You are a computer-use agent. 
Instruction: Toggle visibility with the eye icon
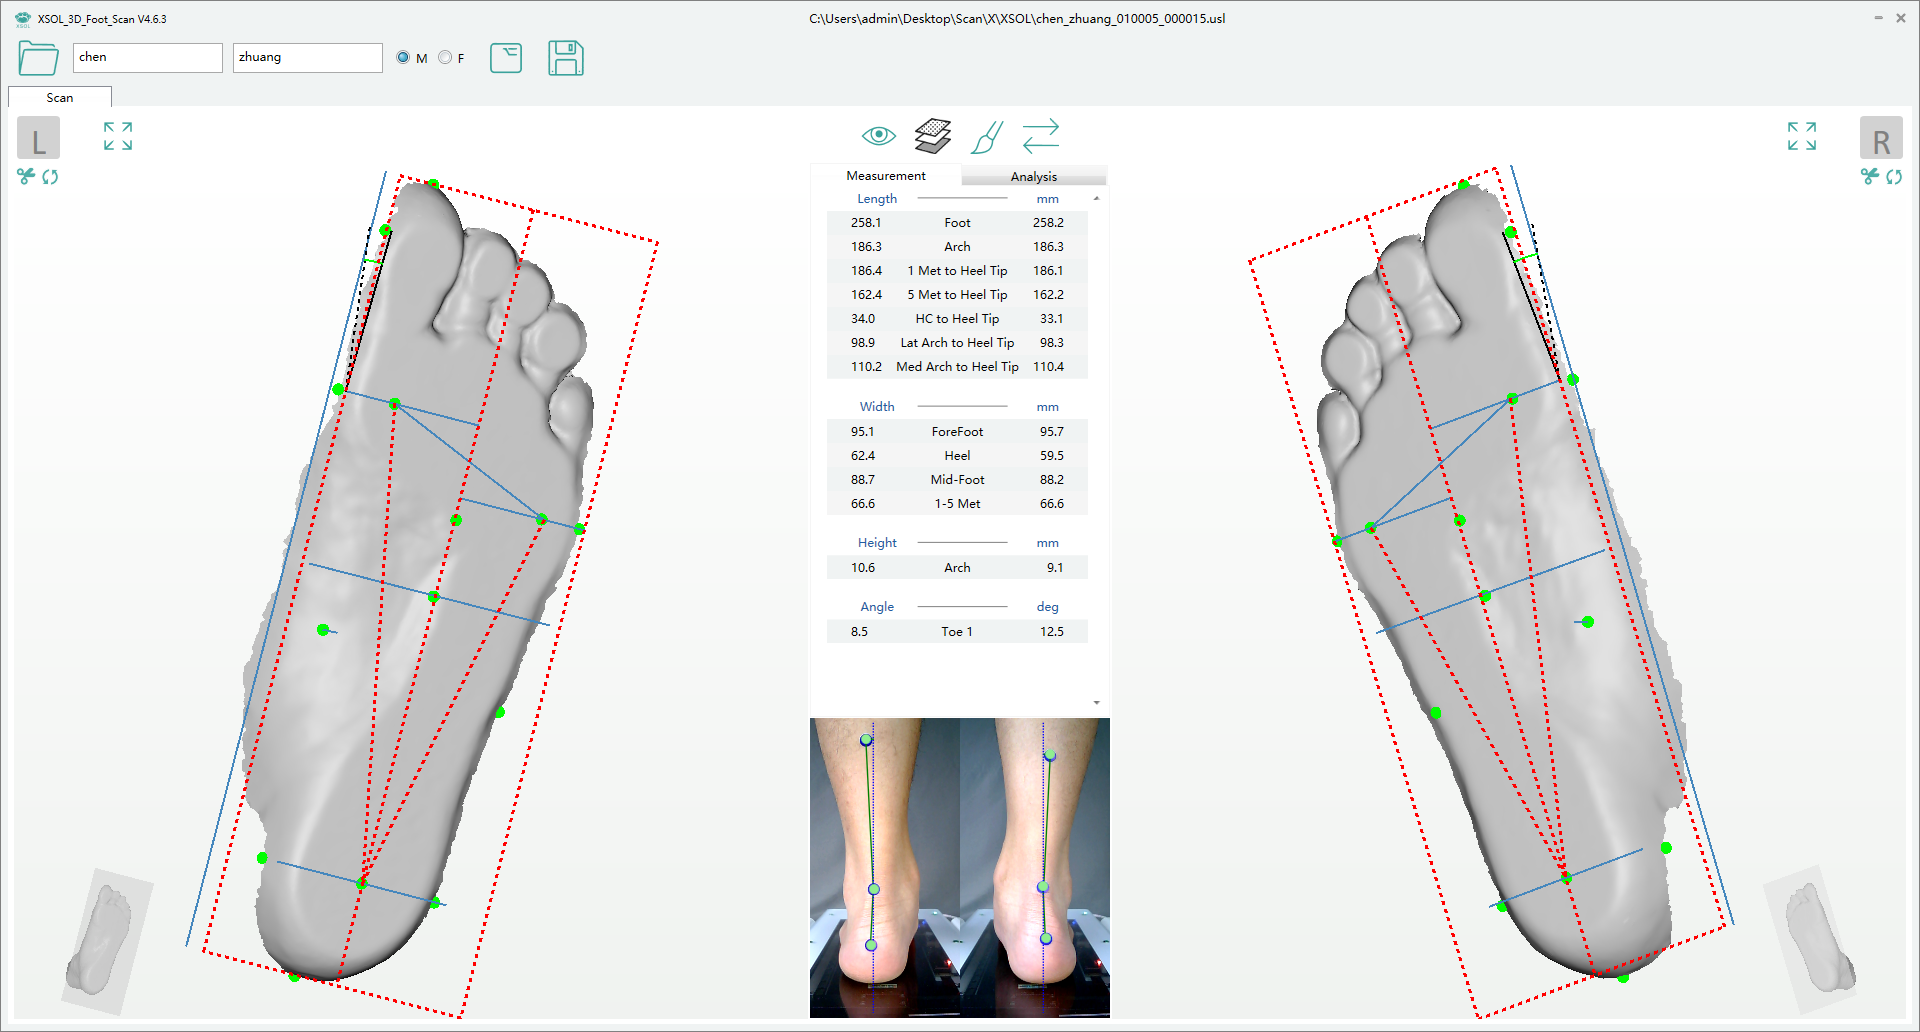(878, 136)
